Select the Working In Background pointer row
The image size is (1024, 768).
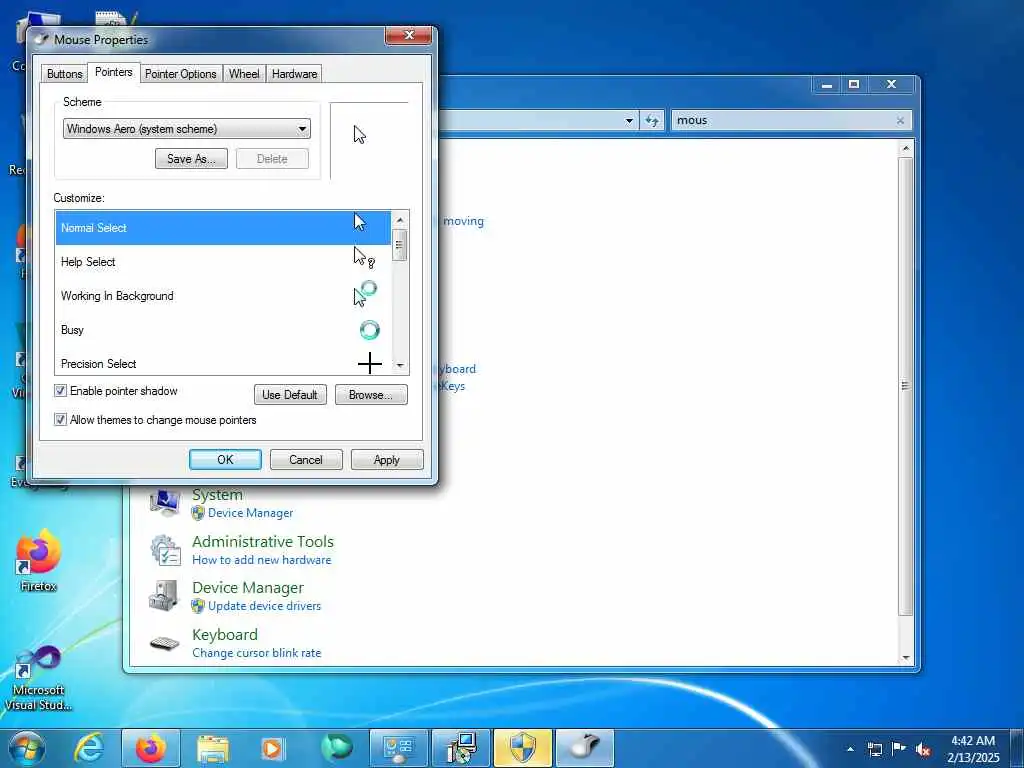(223, 296)
